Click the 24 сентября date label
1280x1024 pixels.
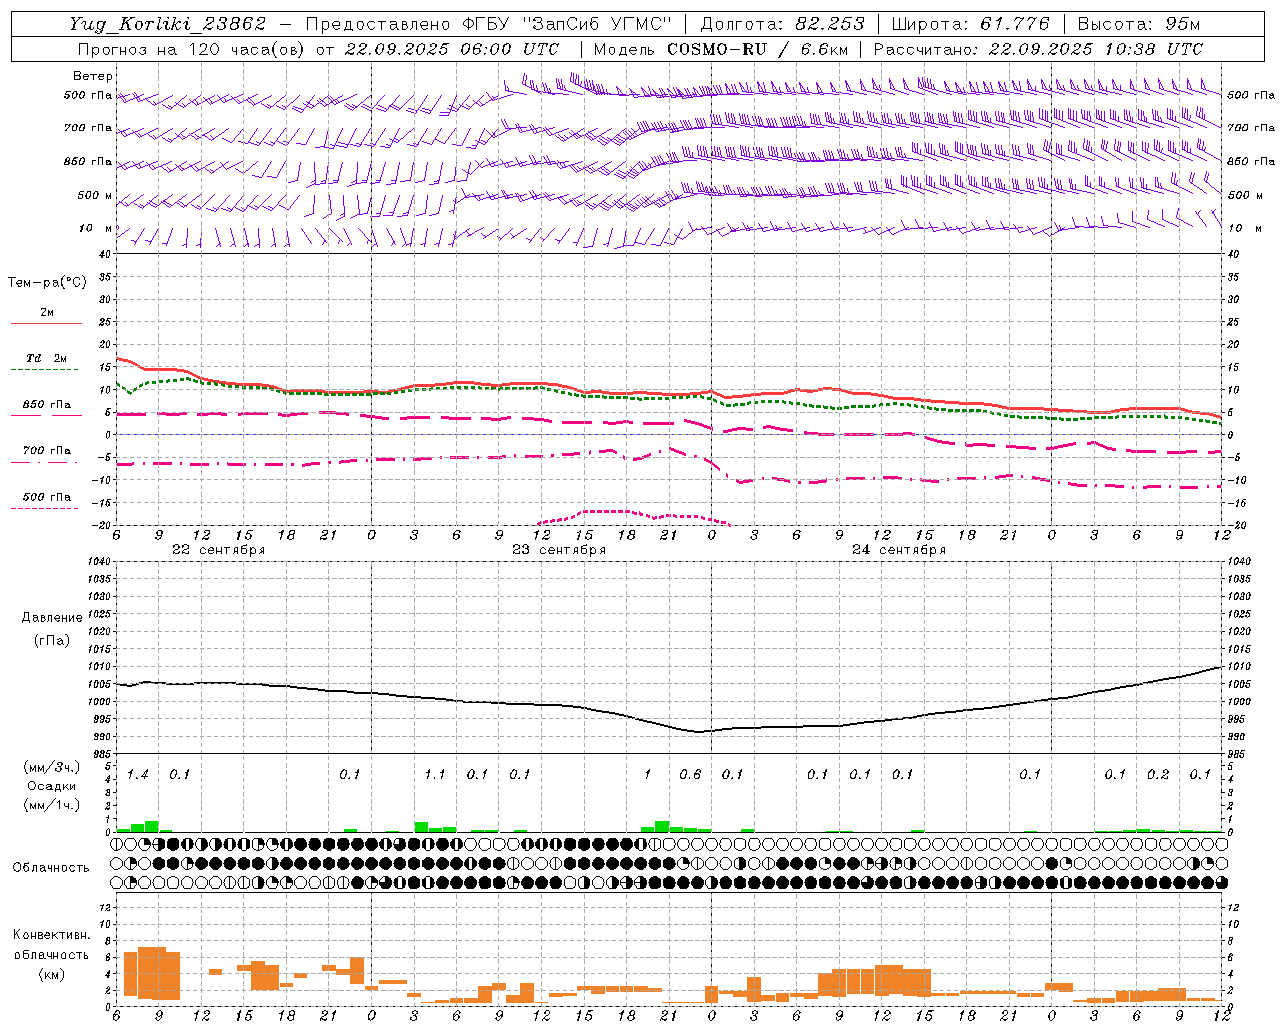click(899, 549)
